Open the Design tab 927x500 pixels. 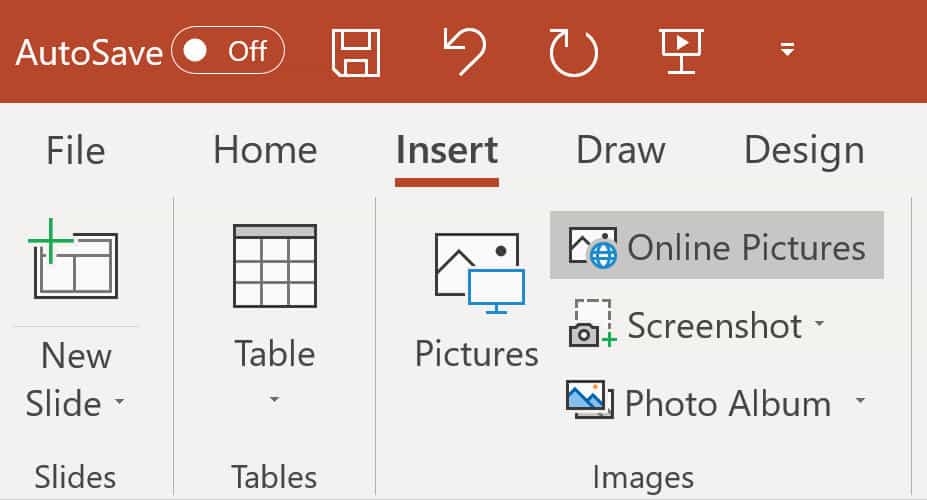pos(804,151)
